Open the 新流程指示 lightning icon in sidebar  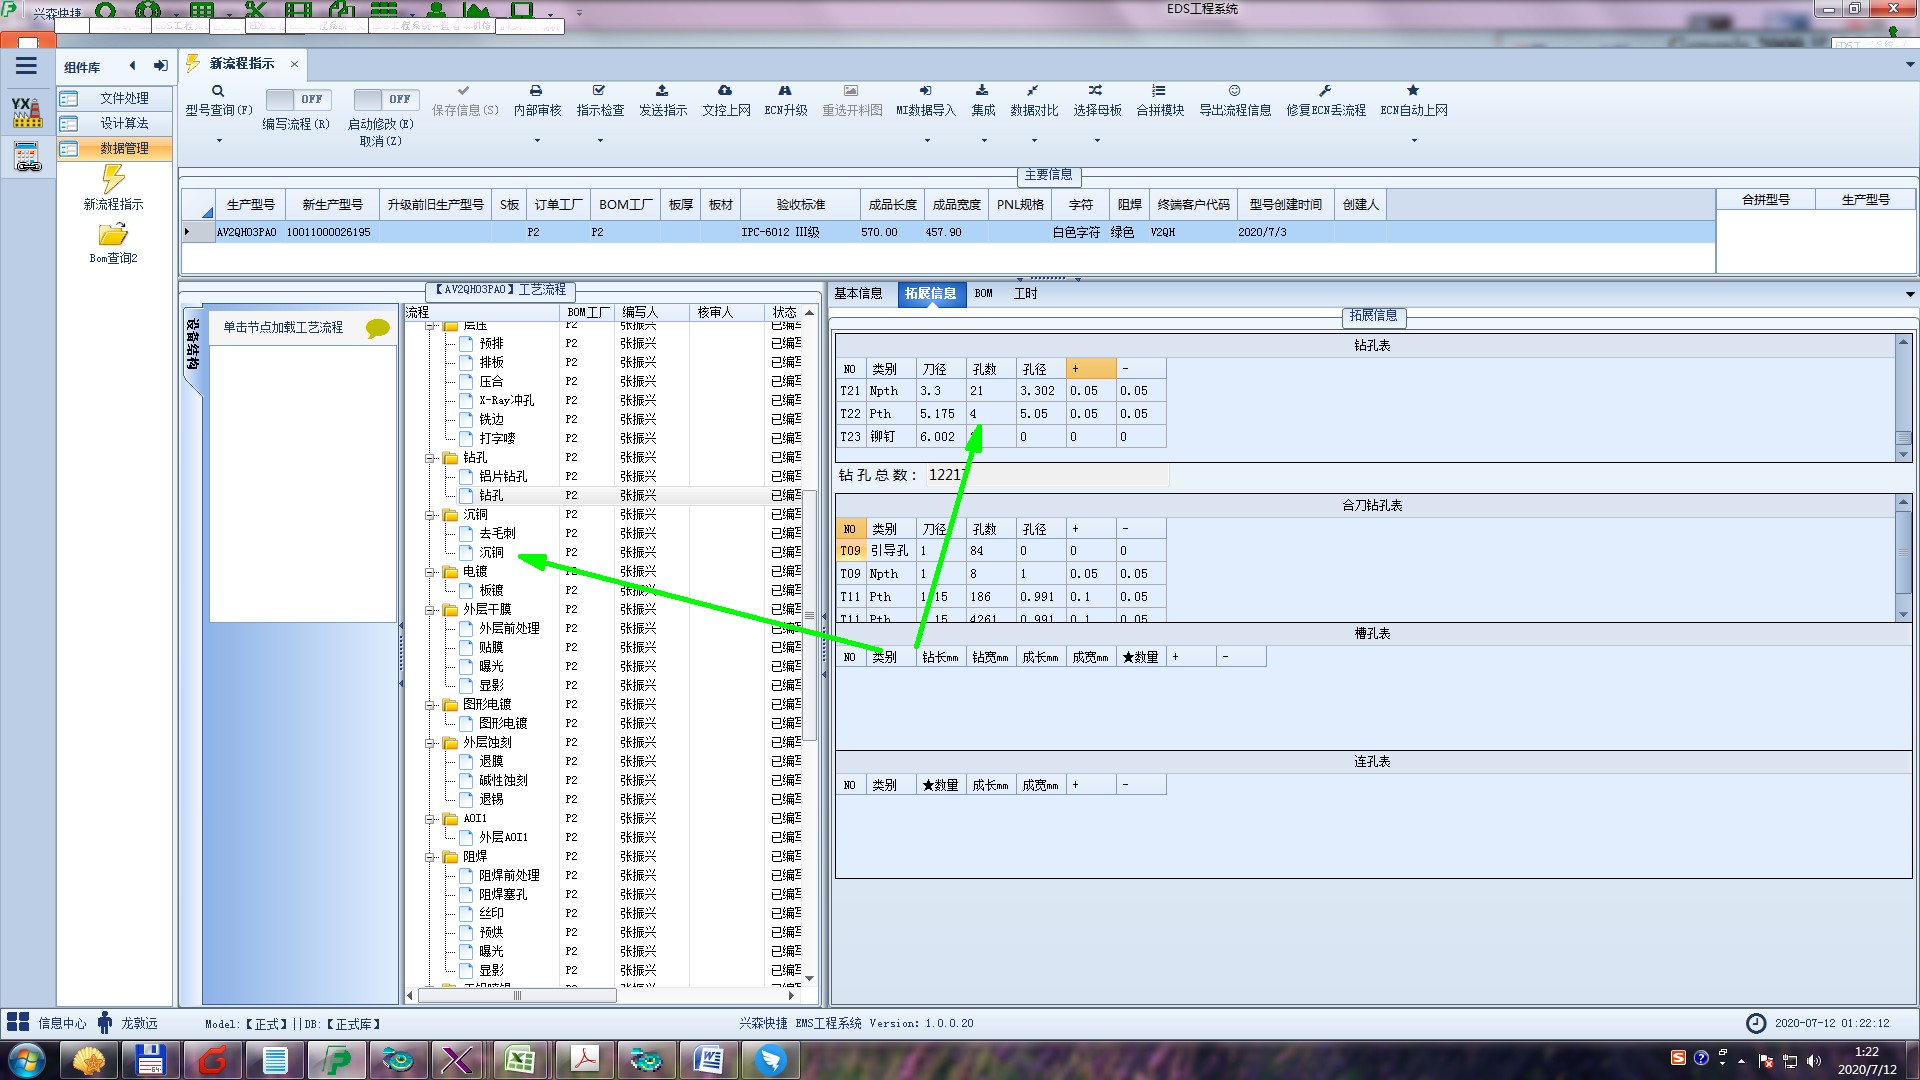[113, 180]
